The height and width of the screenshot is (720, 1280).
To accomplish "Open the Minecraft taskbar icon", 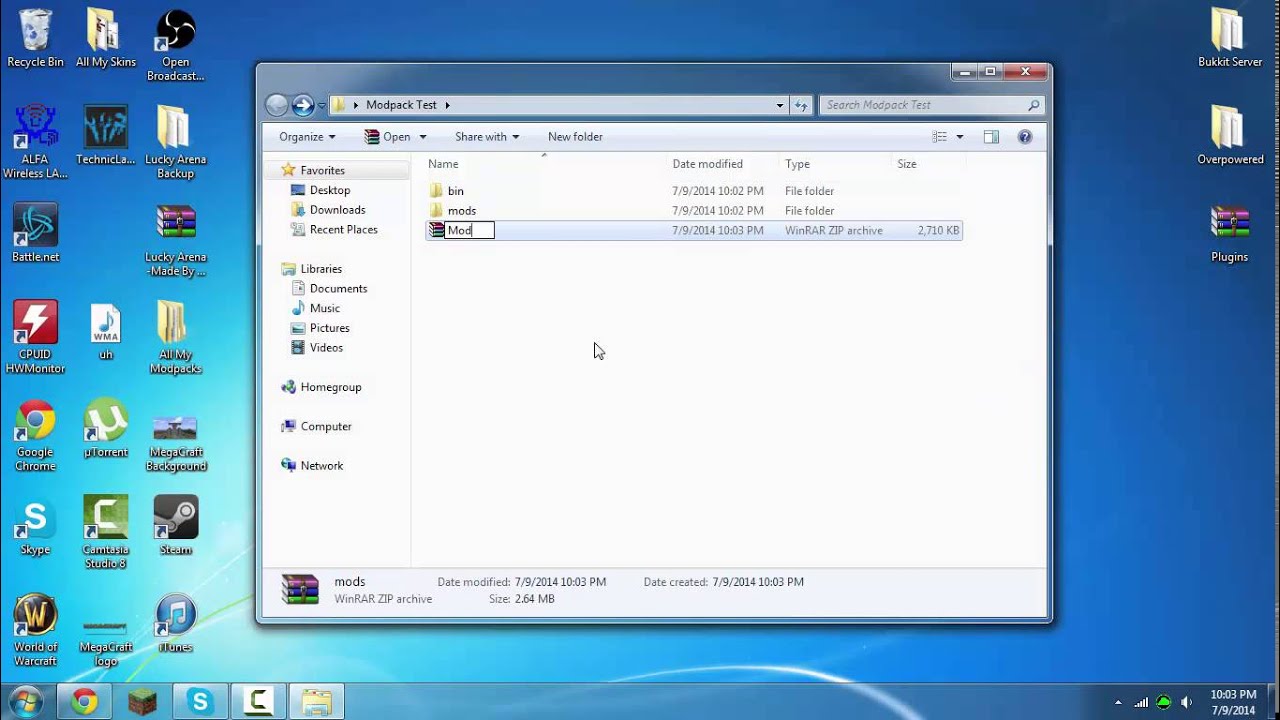I will pos(142,702).
